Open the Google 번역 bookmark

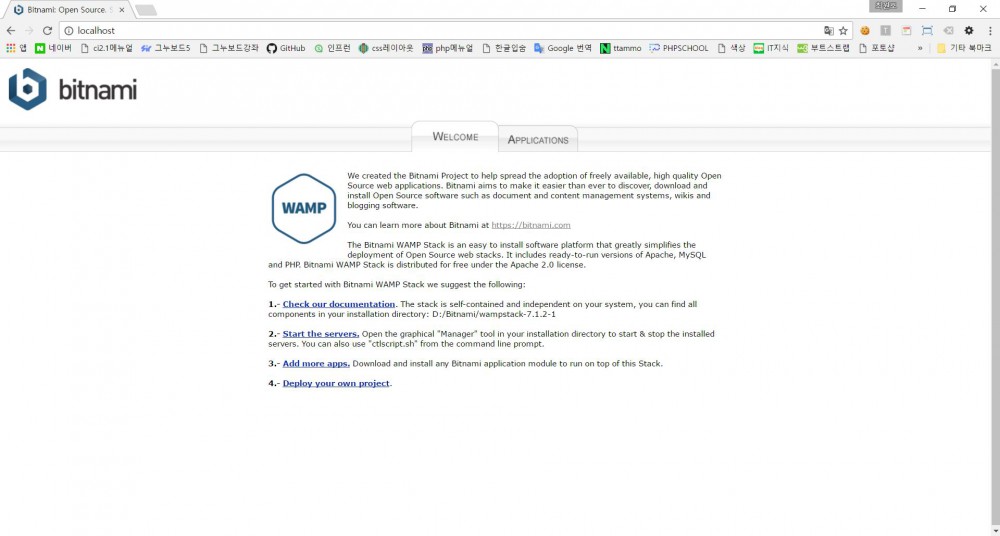(x=563, y=48)
